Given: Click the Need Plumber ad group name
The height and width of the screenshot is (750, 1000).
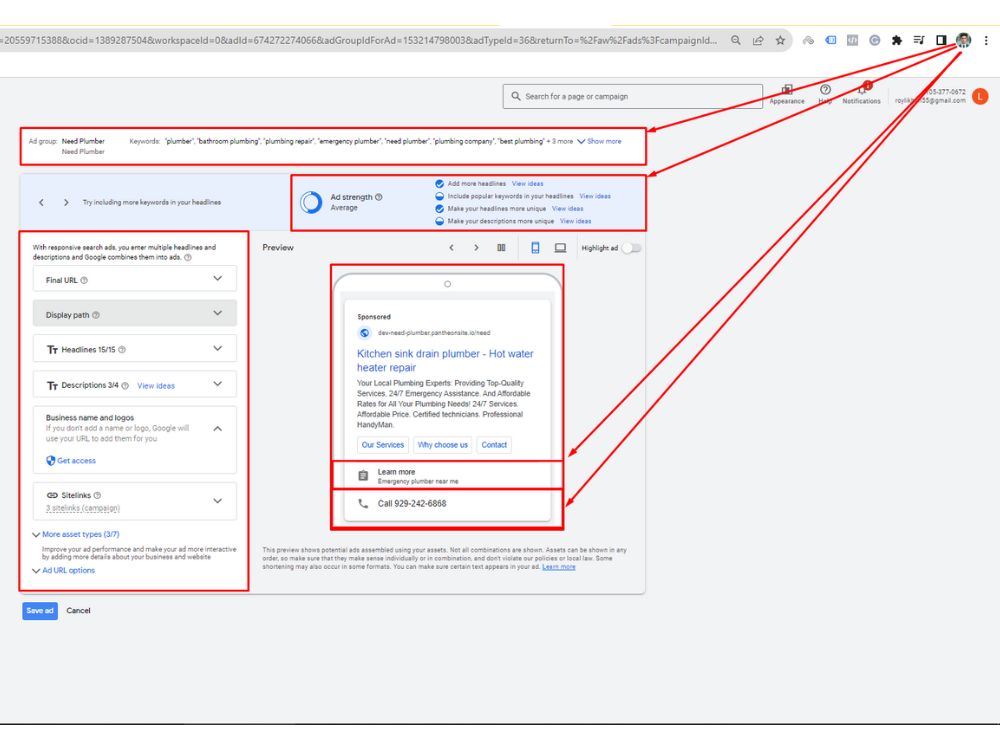Looking at the screenshot, I should (83, 141).
